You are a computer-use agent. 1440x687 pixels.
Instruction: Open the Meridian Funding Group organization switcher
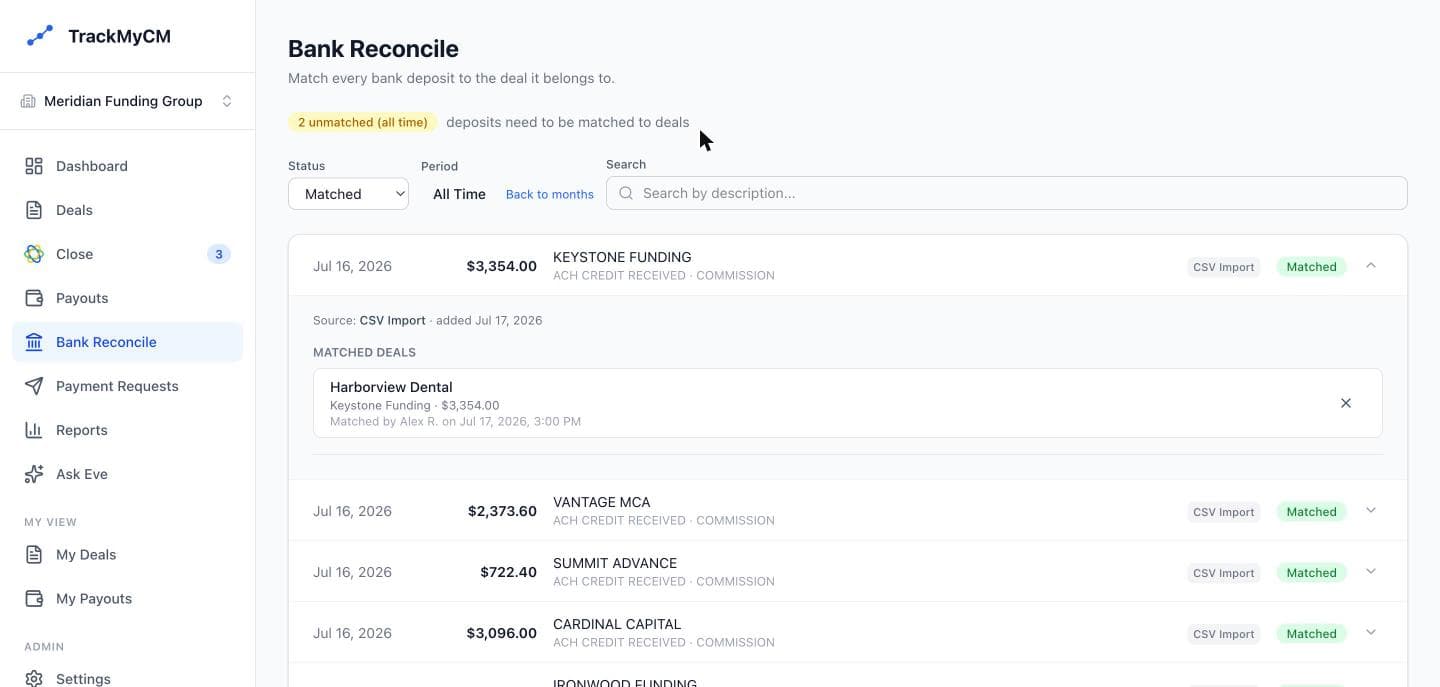[127, 101]
